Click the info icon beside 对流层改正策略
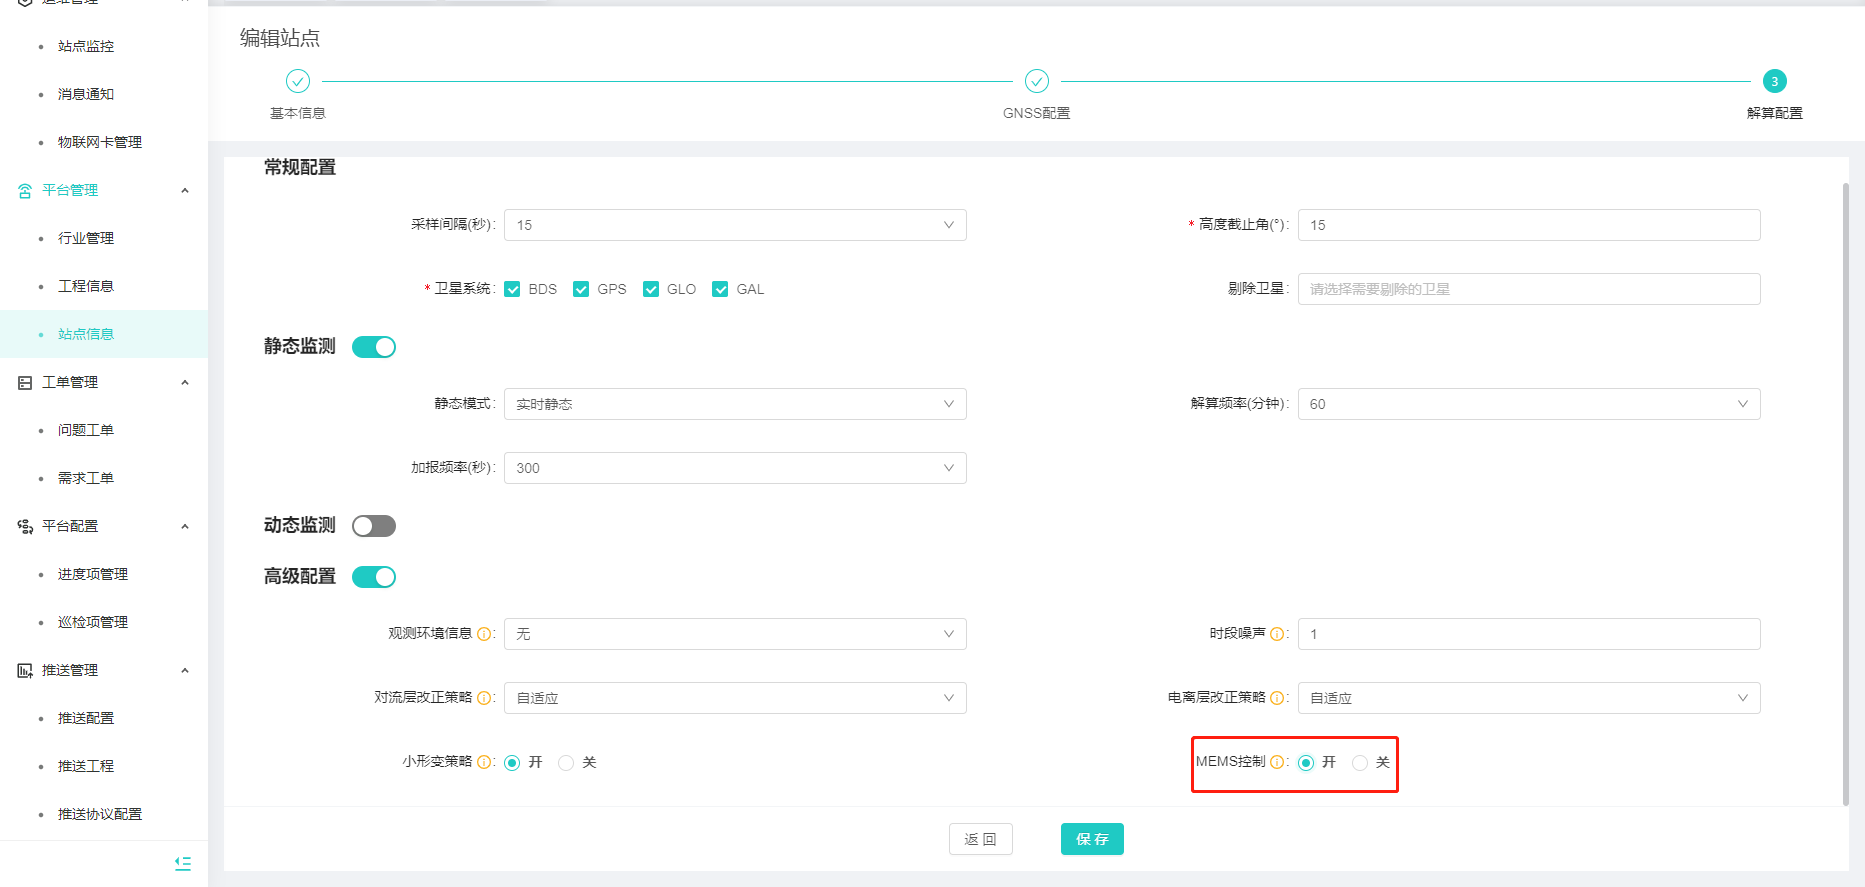 pyautogui.click(x=484, y=698)
